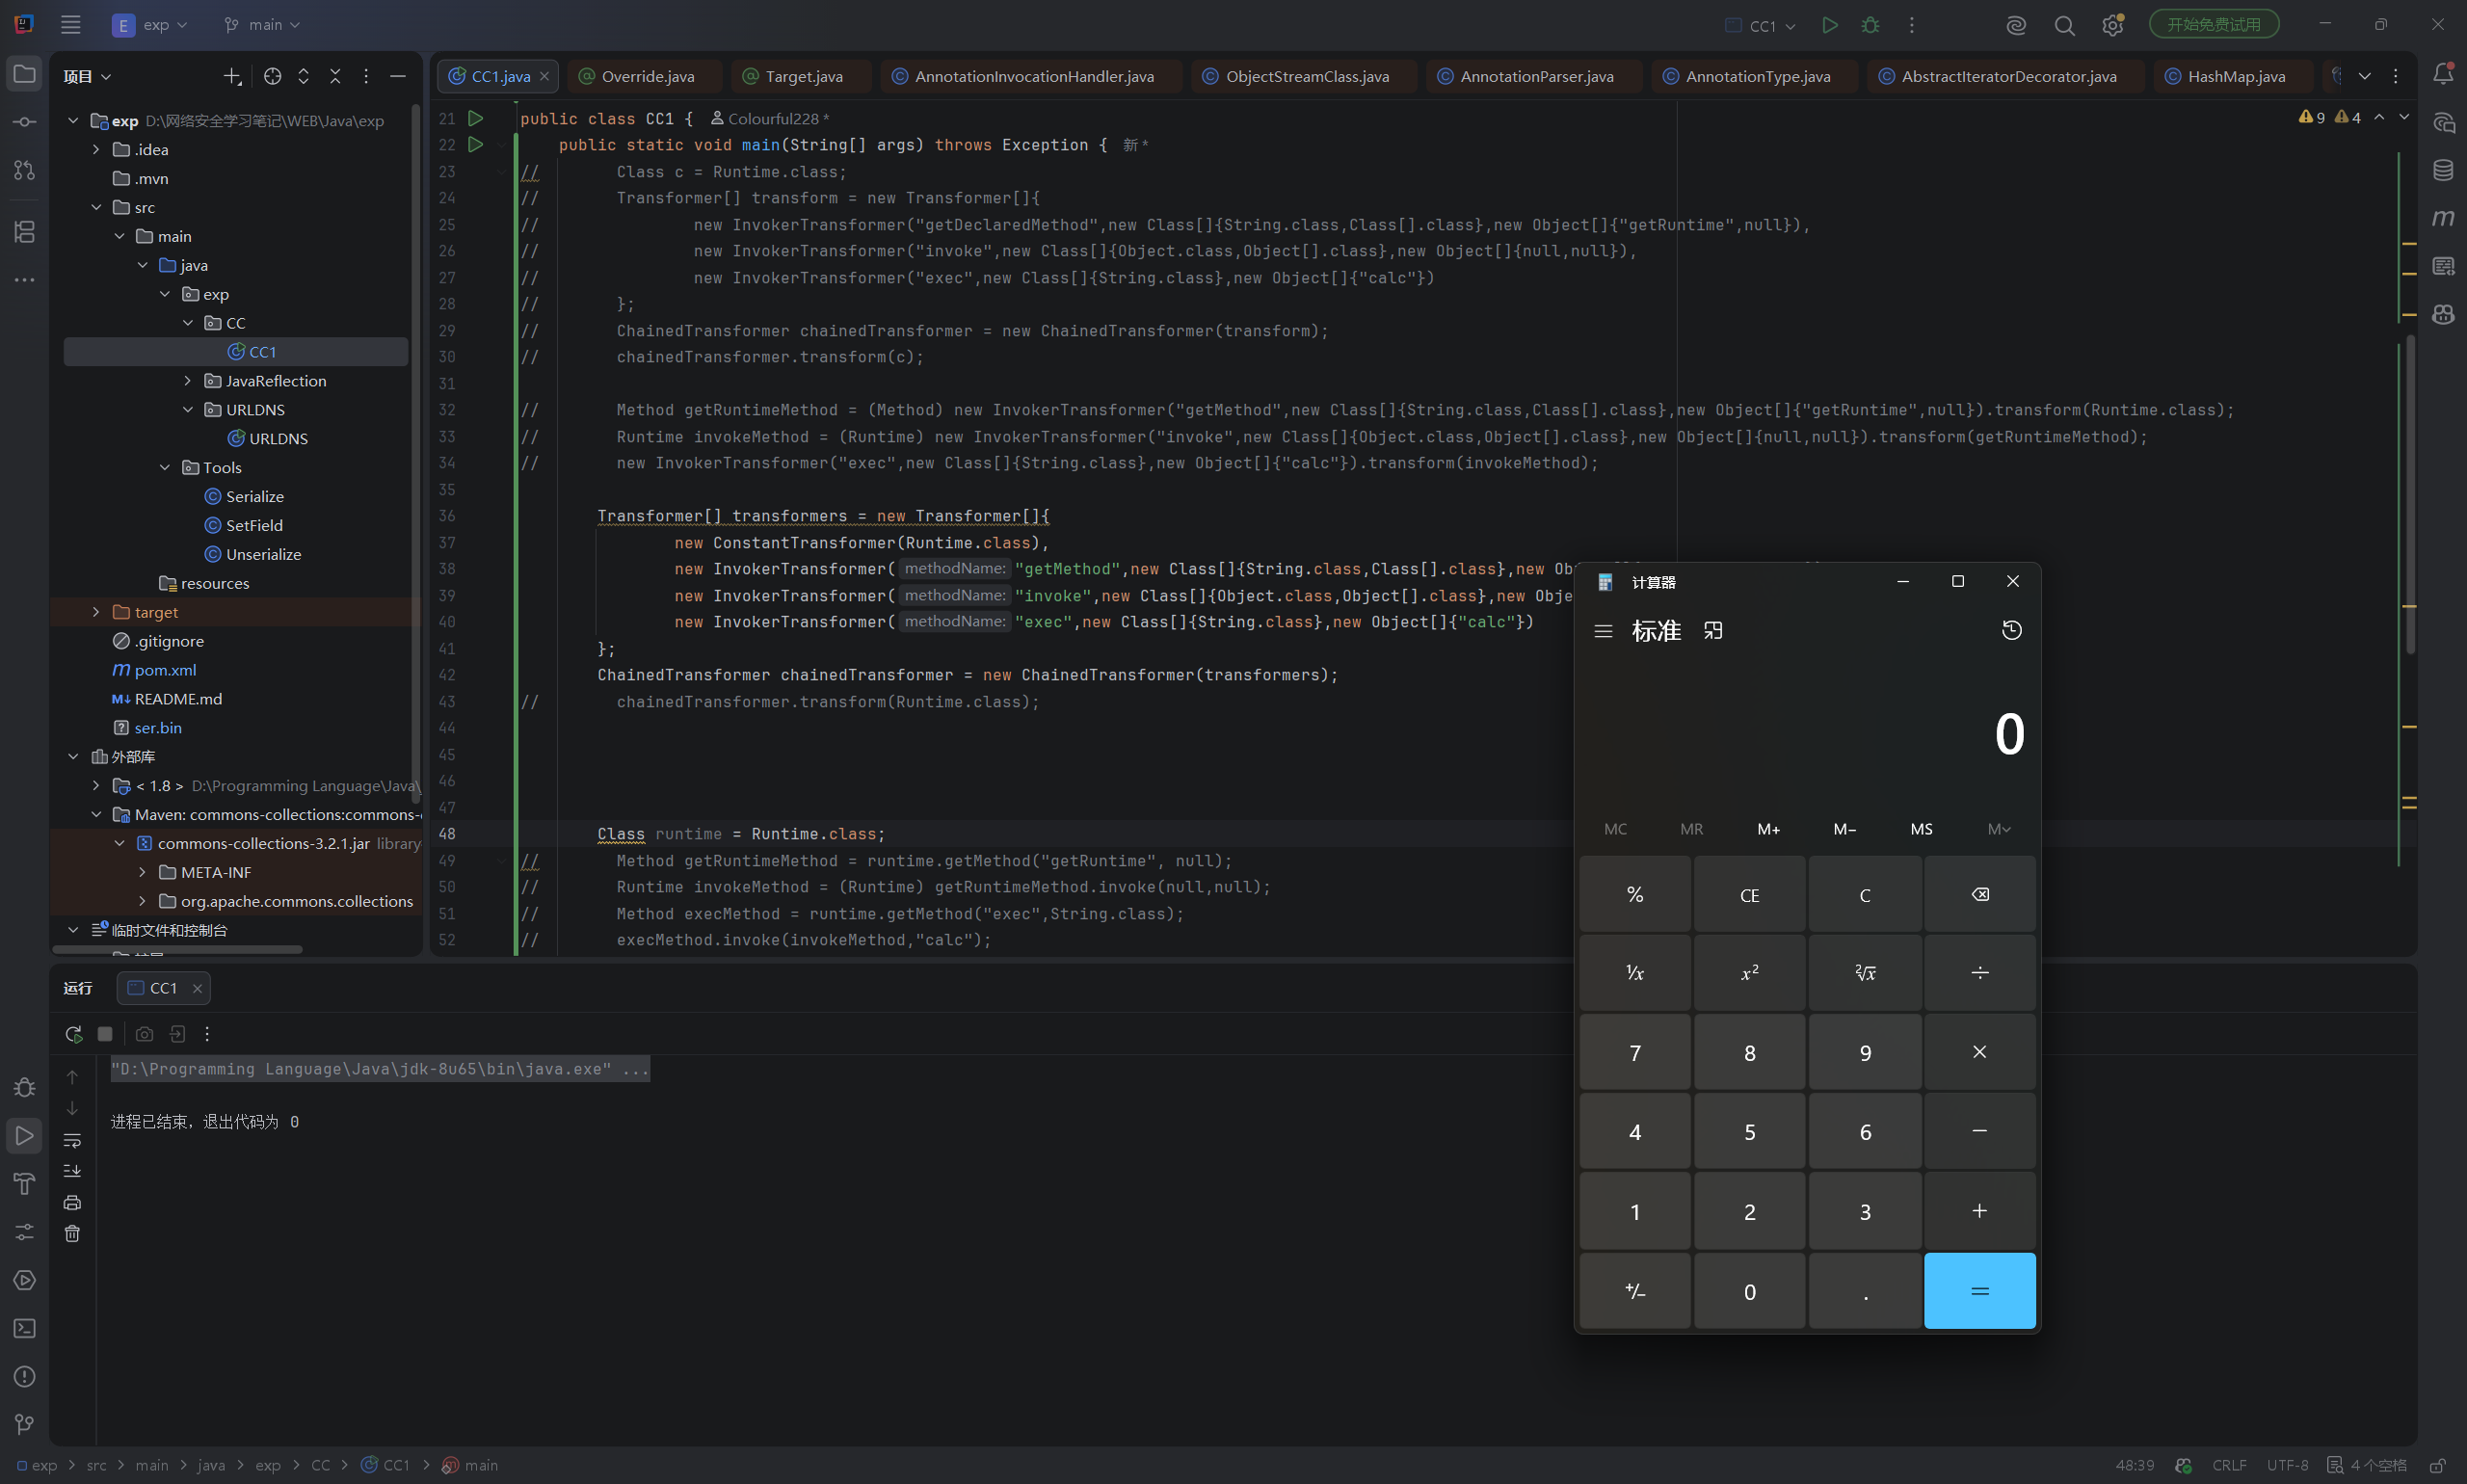This screenshot has width=2467, height=1484.
Task: Click the CRLF line separator indicator
Action: (2228, 1465)
